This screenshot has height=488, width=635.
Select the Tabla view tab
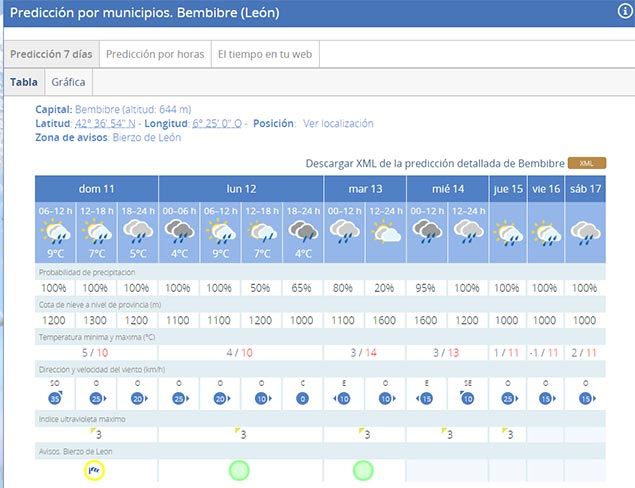pyautogui.click(x=23, y=82)
